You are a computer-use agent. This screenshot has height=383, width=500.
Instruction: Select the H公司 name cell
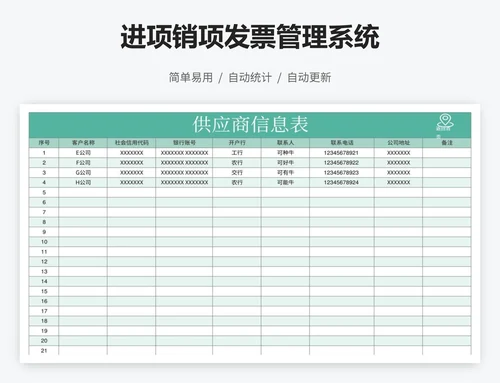83,183
